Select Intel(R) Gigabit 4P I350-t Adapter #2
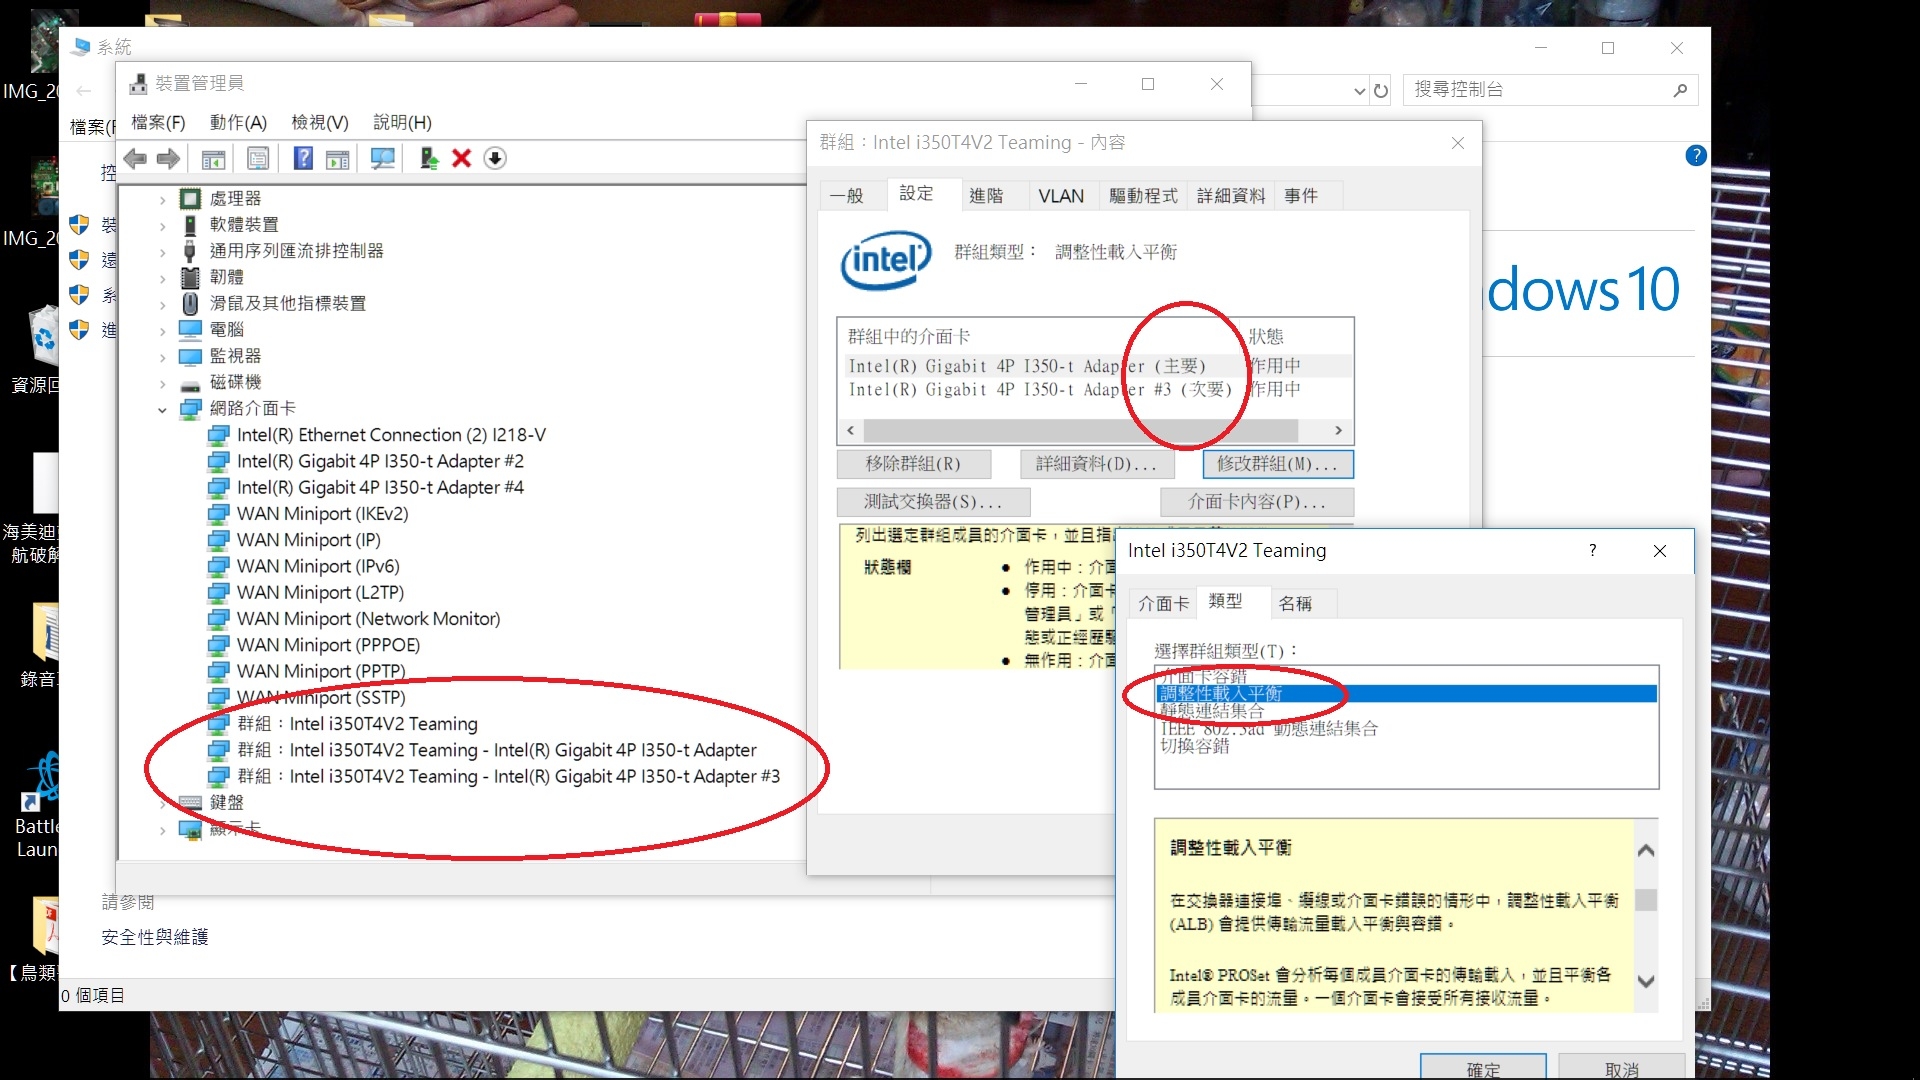This screenshot has height=1080, width=1920. pos(380,461)
